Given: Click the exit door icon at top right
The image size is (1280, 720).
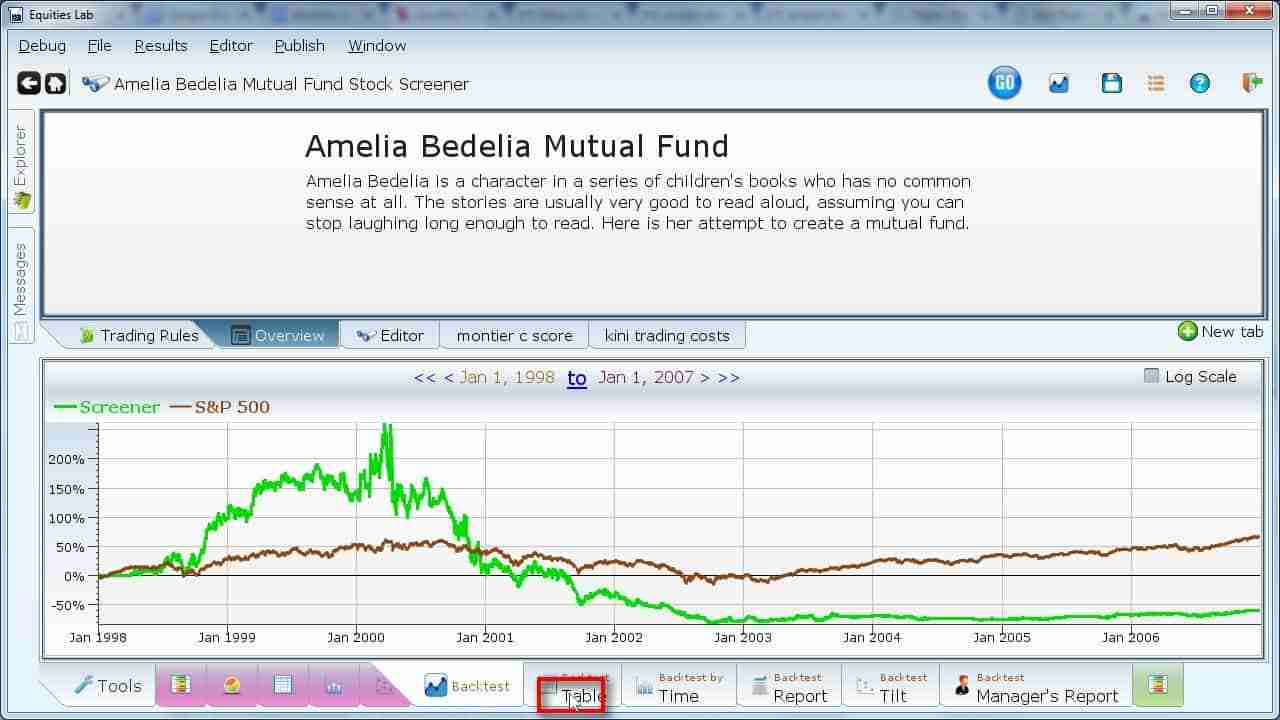Looking at the screenshot, I should [1251, 84].
